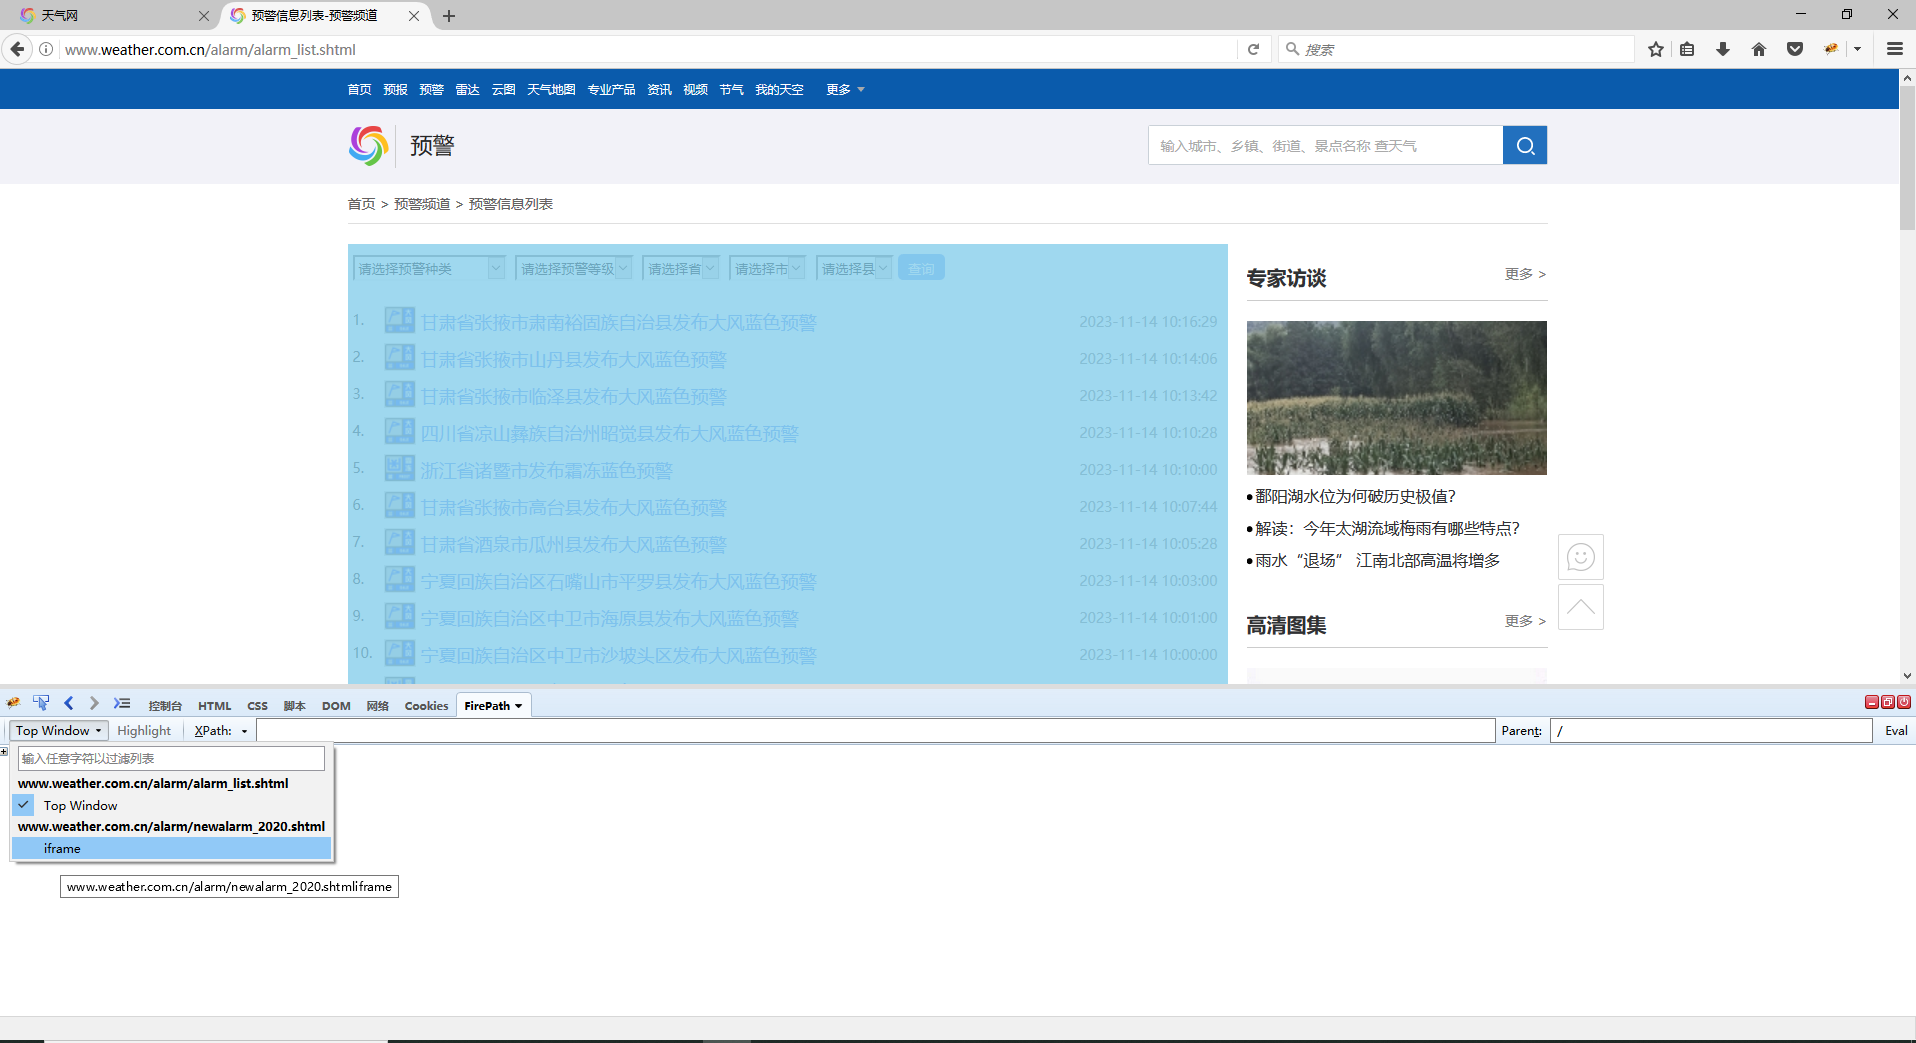Activate Firebug's element inspector picker
Viewport: 1916px width, 1043px height.
pyautogui.click(x=41, y=703)
